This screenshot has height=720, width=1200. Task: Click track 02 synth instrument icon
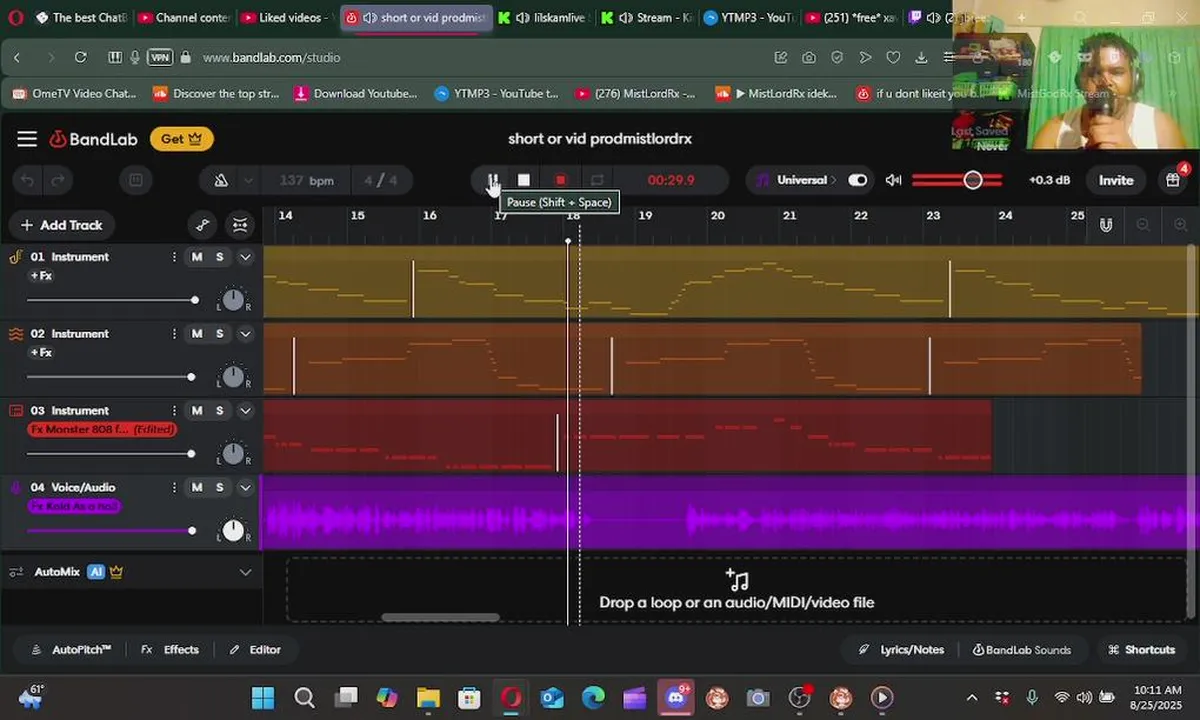click(x=16, y=334)
